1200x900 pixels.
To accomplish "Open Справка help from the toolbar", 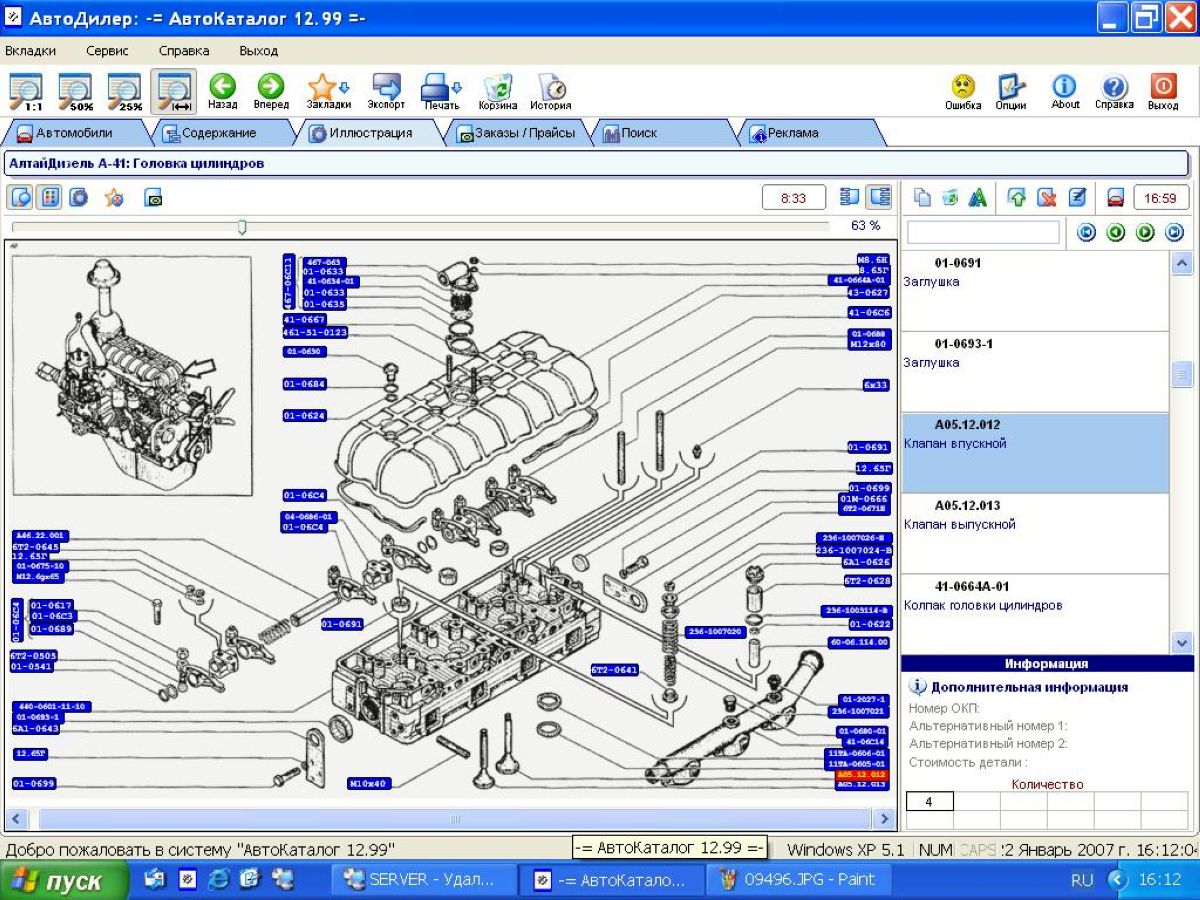I will [1114, 91].
